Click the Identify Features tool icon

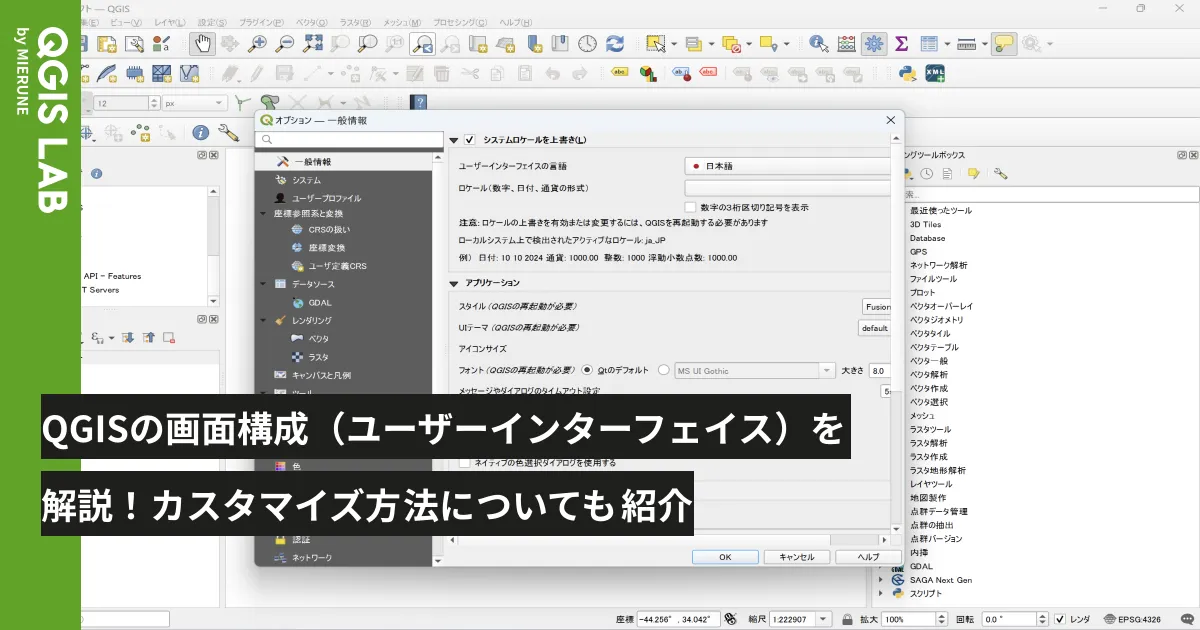tap(819, 43)
